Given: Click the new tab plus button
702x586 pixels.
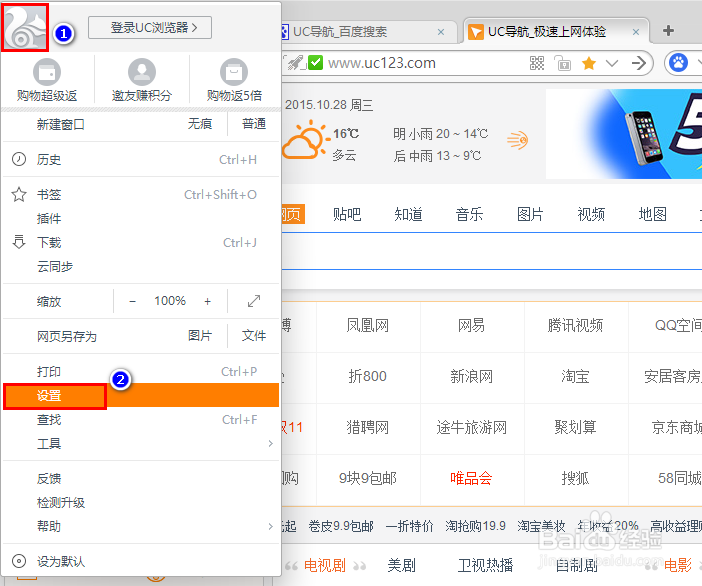Looking at the screenshot, I should (668, 30).
